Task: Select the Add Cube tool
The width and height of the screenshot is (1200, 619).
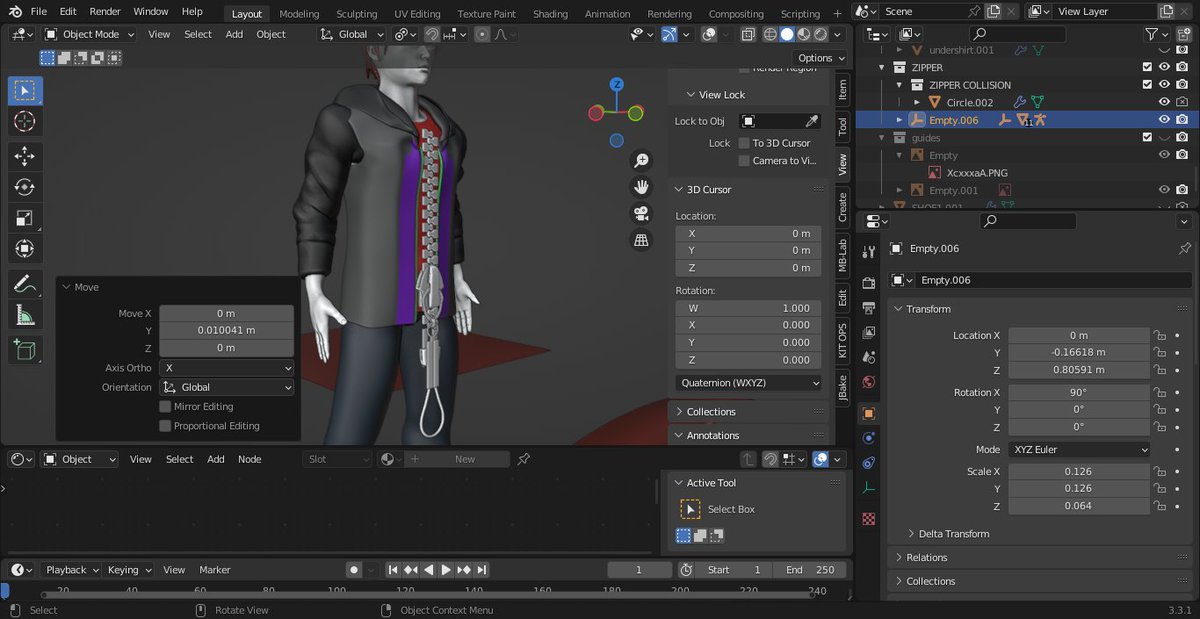Action: click(x=25, y=350)
